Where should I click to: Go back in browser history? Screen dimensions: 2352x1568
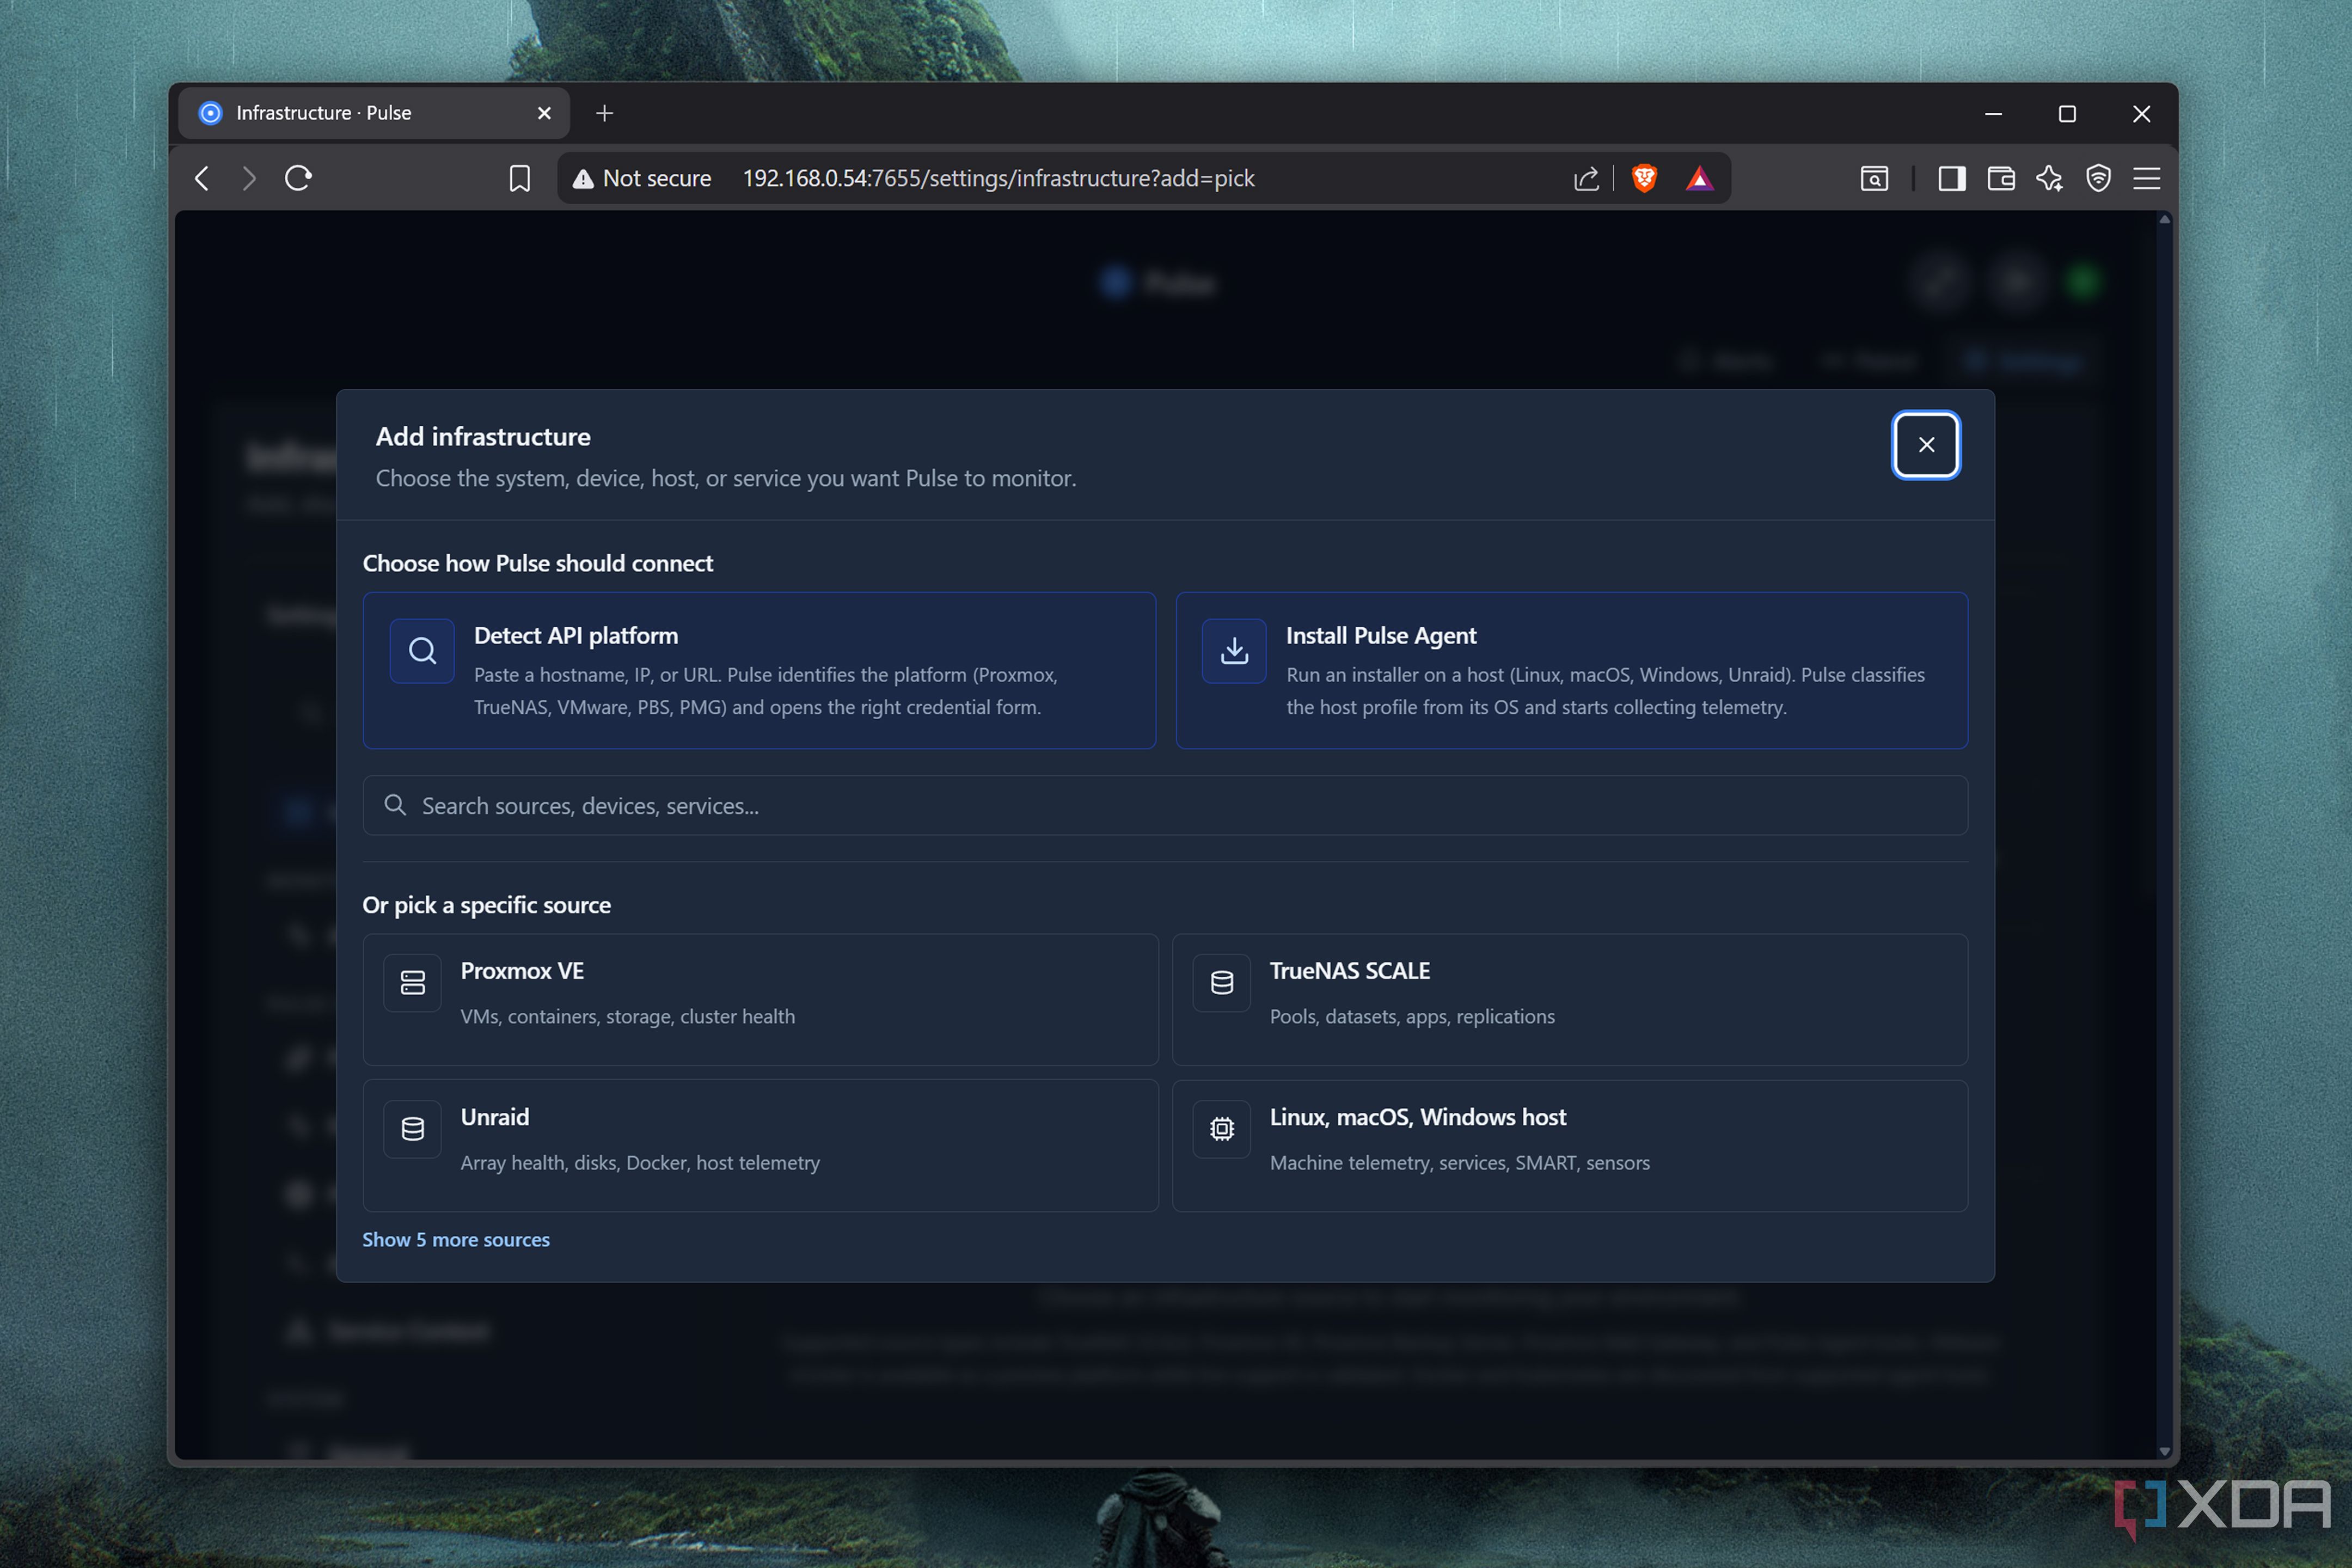(x=202, y=178)
